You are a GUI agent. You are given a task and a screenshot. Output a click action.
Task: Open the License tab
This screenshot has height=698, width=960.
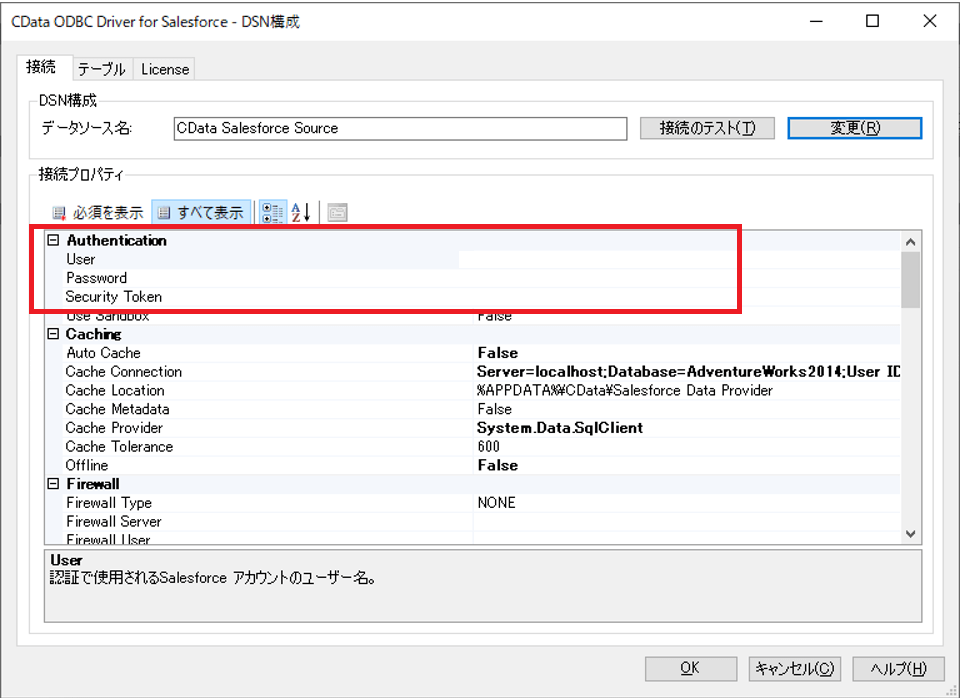165,69
